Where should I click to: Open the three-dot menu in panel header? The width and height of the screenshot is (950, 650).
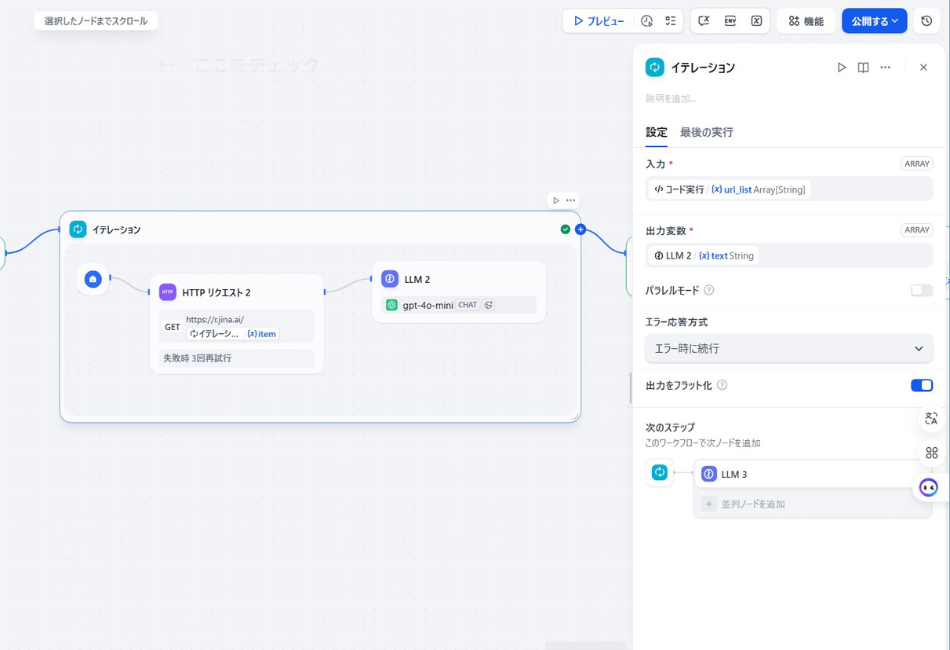click(885, 68)
